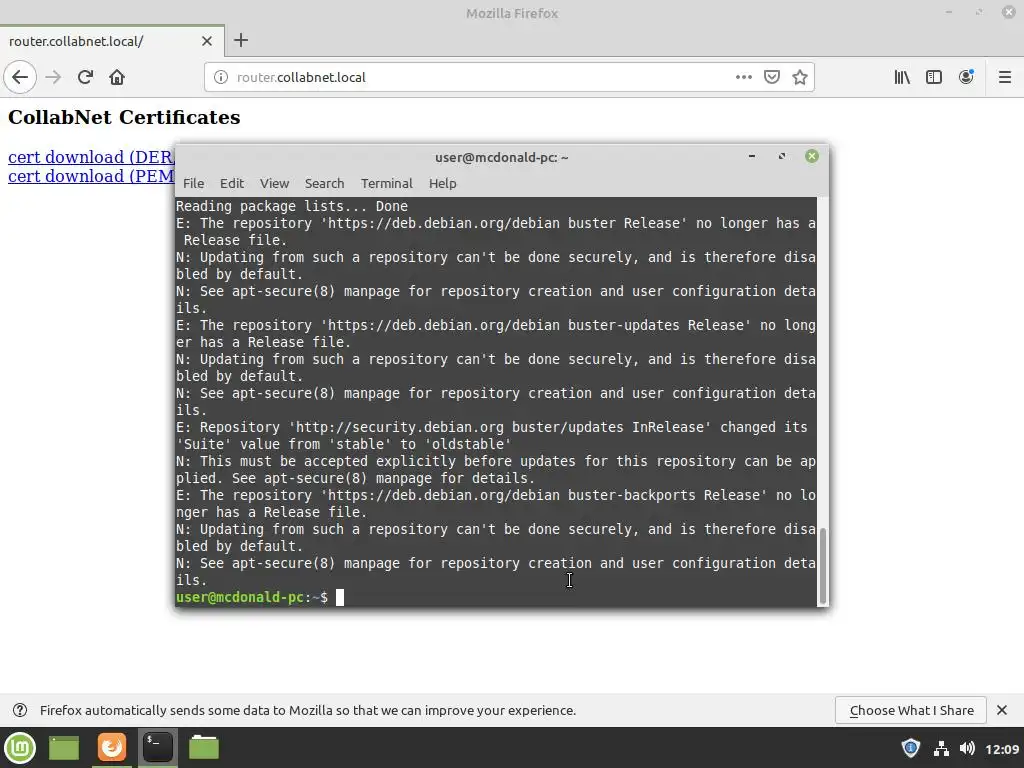
Task: Open Firefox Library icon
Action: [x=902, y=77]
